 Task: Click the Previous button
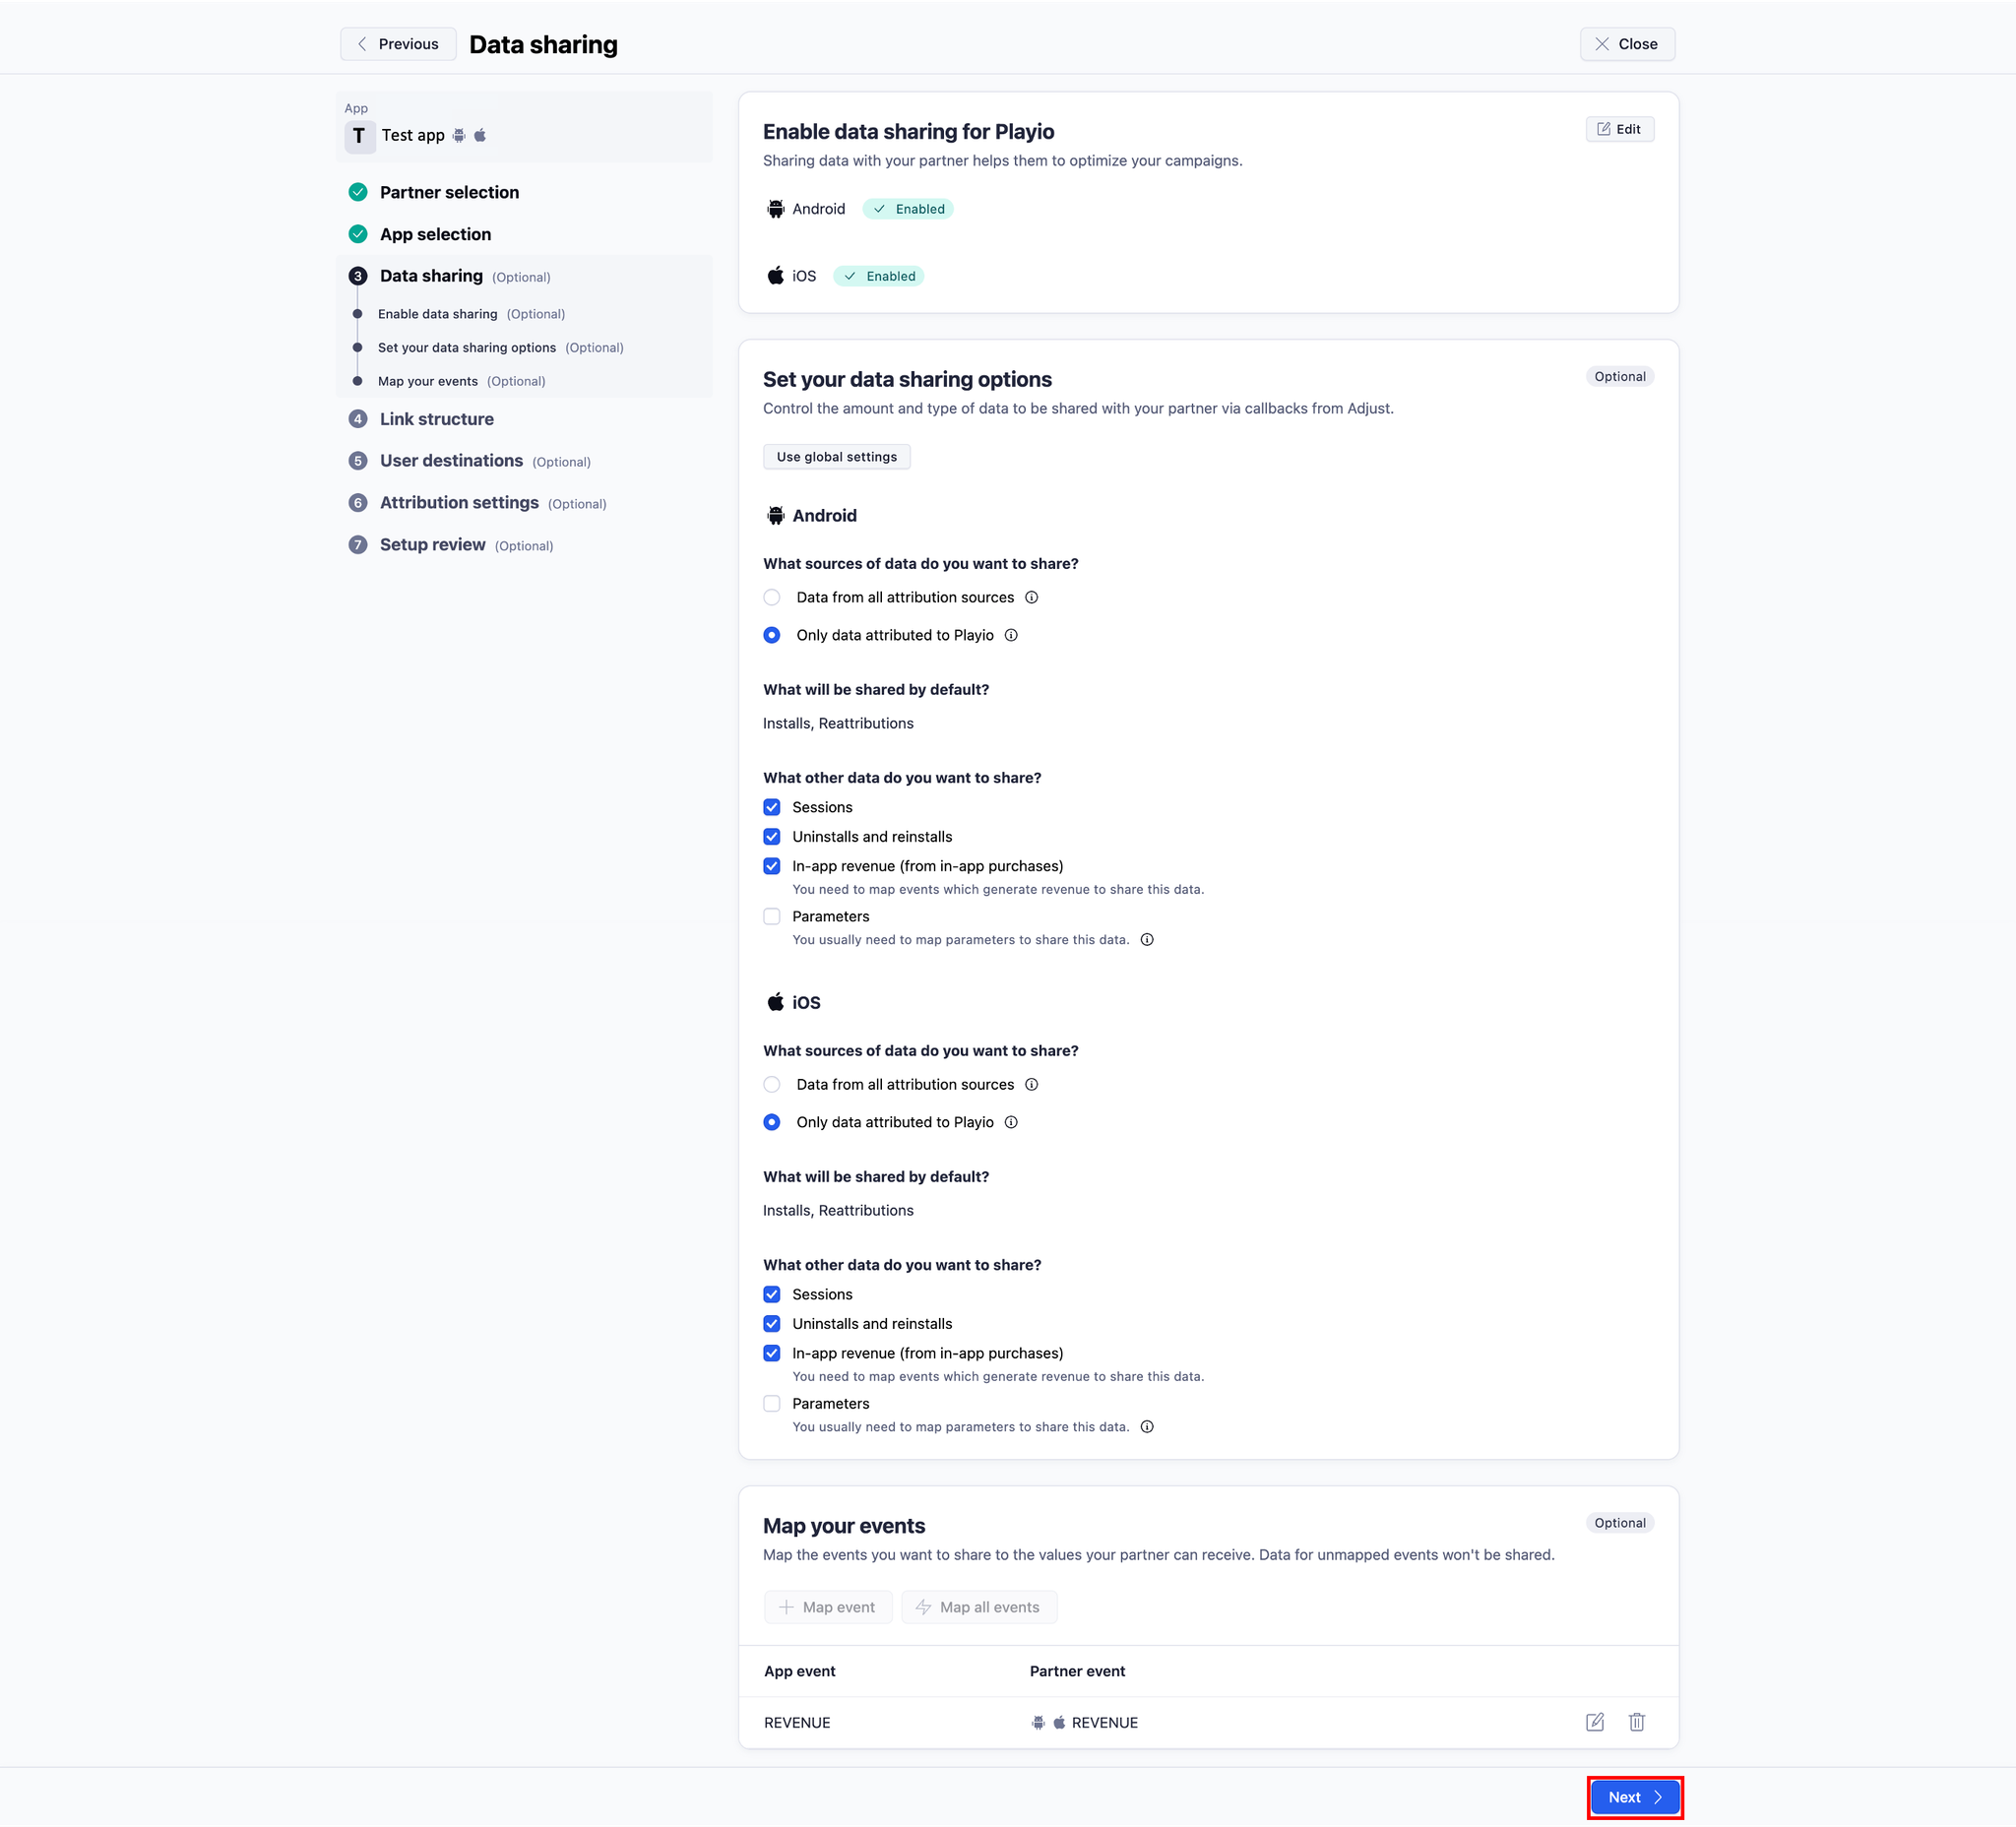[x=398, y=44]
